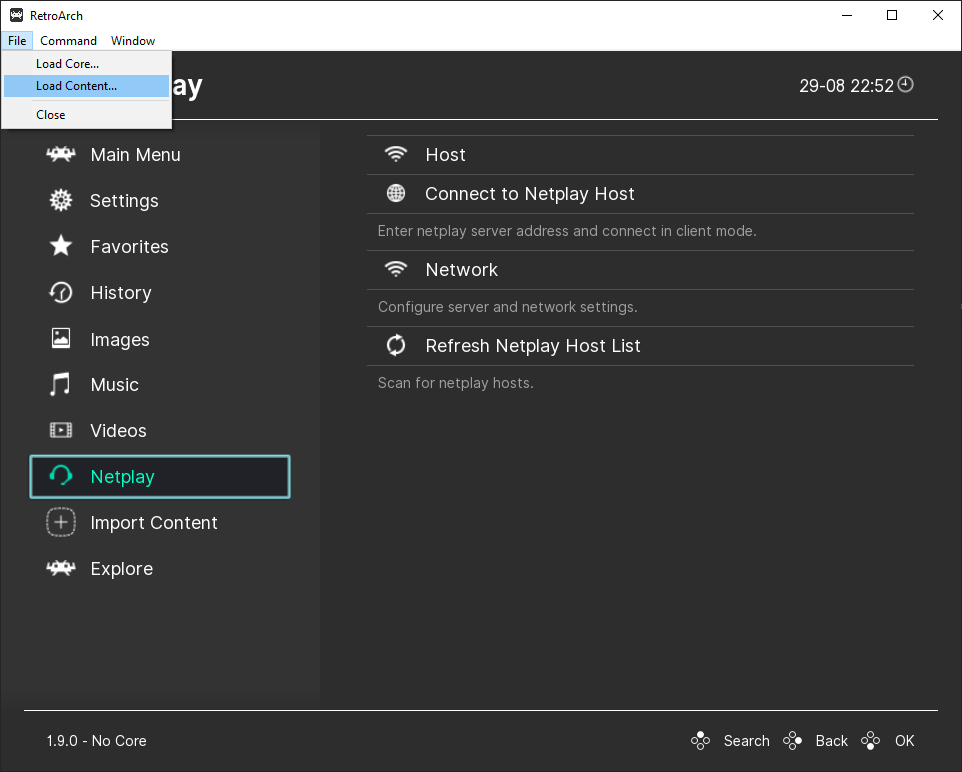
Task: Open the Host netplay option
Action: click(445, 155)
